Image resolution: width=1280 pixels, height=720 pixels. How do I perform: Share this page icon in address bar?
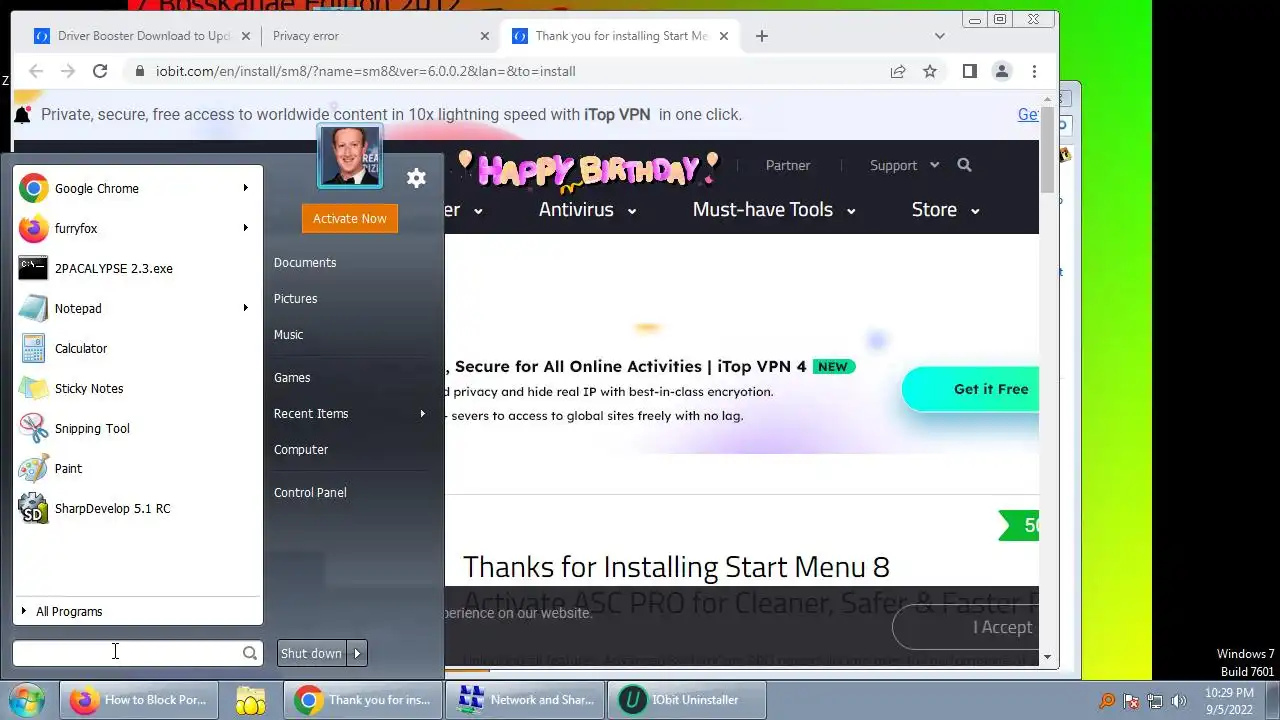898,71
